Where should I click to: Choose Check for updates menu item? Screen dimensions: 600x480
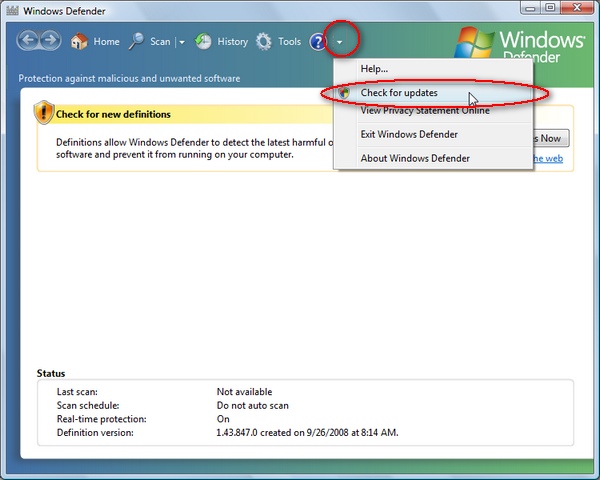click(x=433, y=93)
